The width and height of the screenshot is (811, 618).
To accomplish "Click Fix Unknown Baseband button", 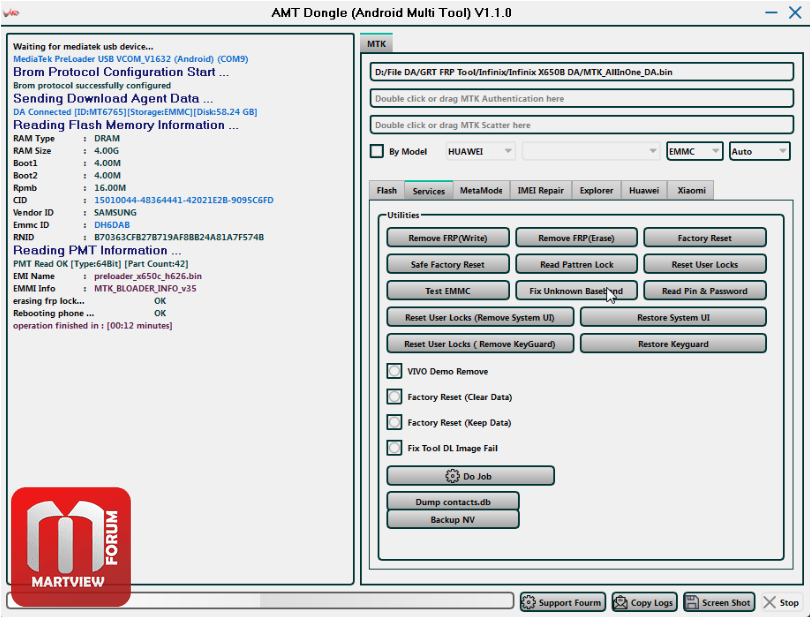I will (x=576, y=291).
